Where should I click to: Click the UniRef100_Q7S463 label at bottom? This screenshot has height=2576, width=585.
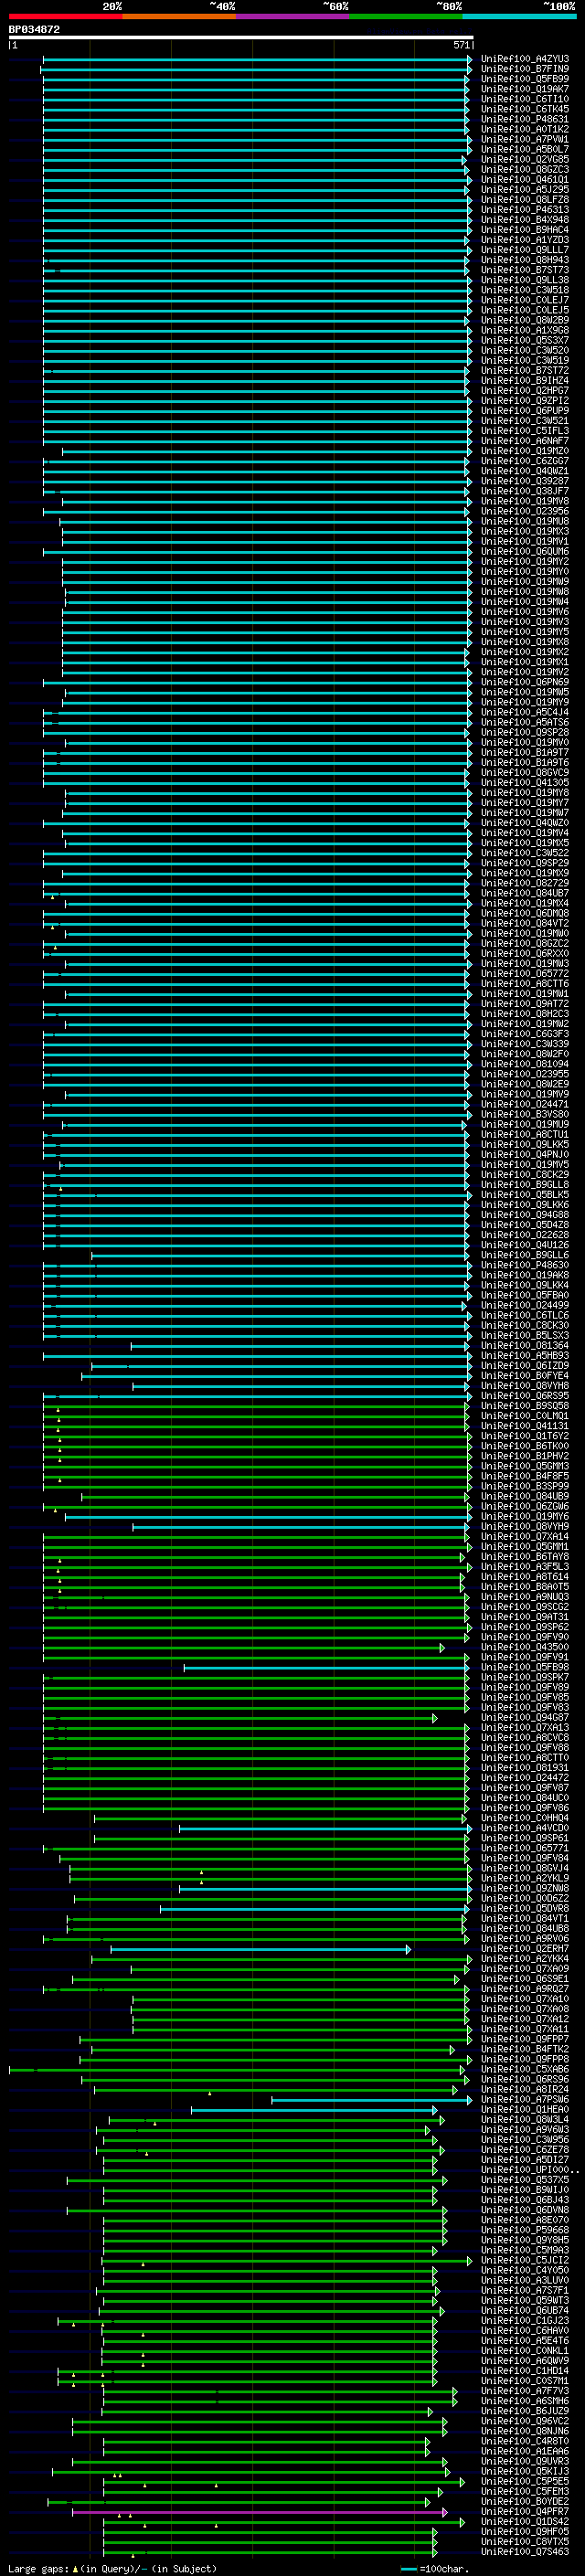(524, 2552)
